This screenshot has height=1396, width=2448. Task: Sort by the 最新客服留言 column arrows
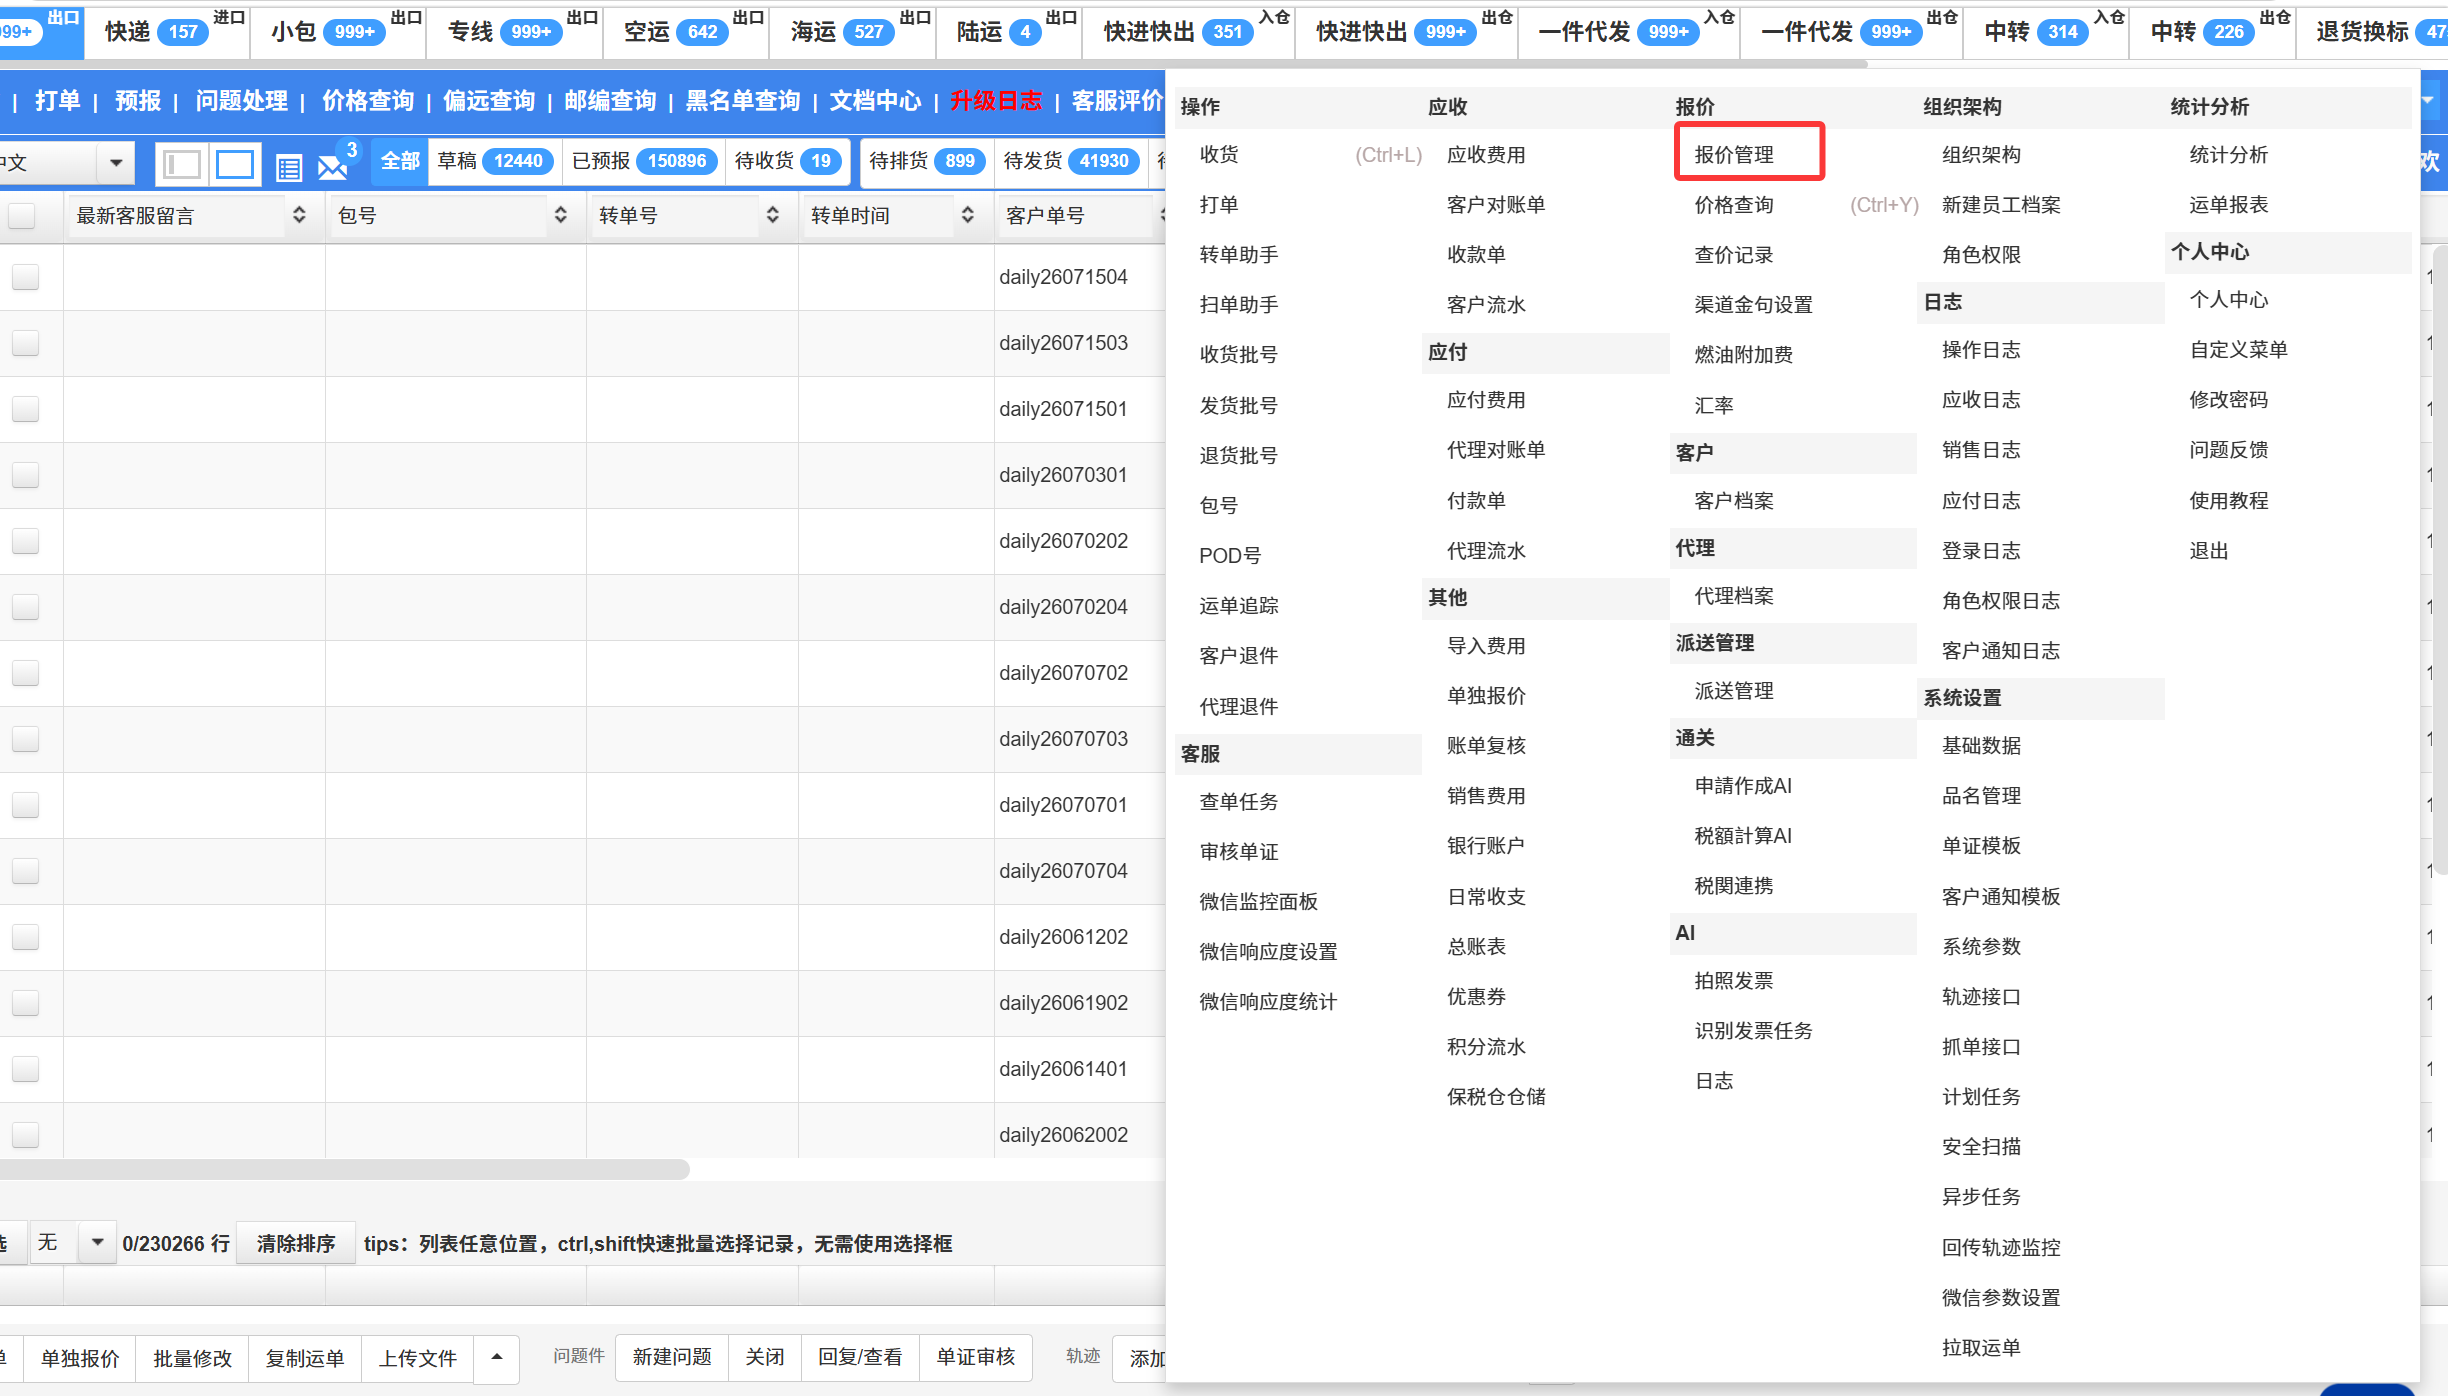click(x=298, y=215)
